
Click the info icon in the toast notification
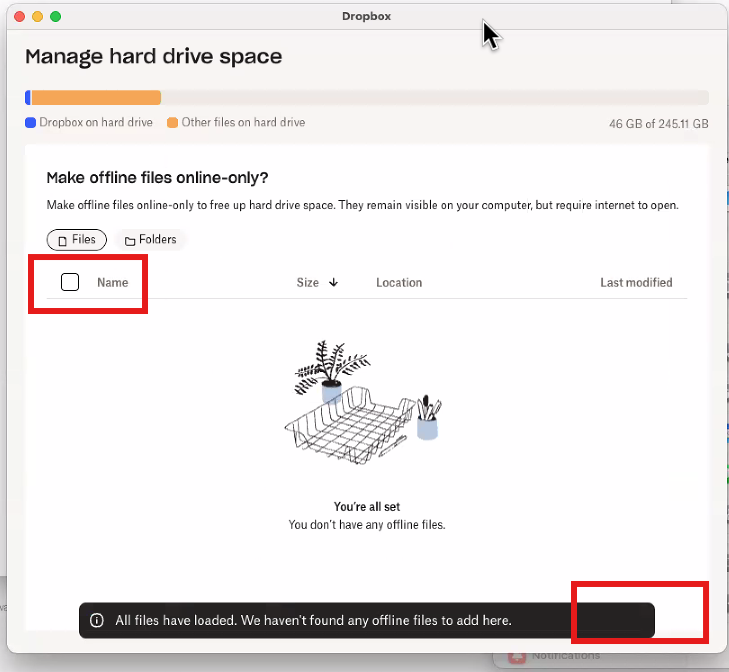[97, 621]
